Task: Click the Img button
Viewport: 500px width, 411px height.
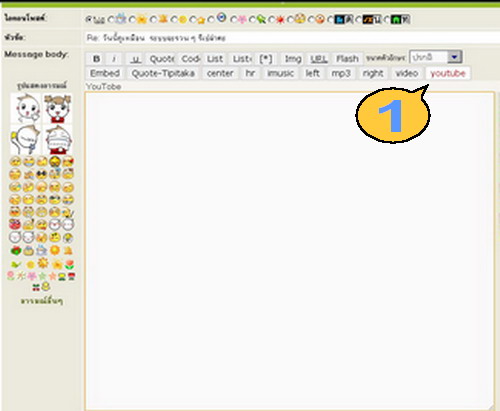Action: pyautogui.click(x=293, y=59)
